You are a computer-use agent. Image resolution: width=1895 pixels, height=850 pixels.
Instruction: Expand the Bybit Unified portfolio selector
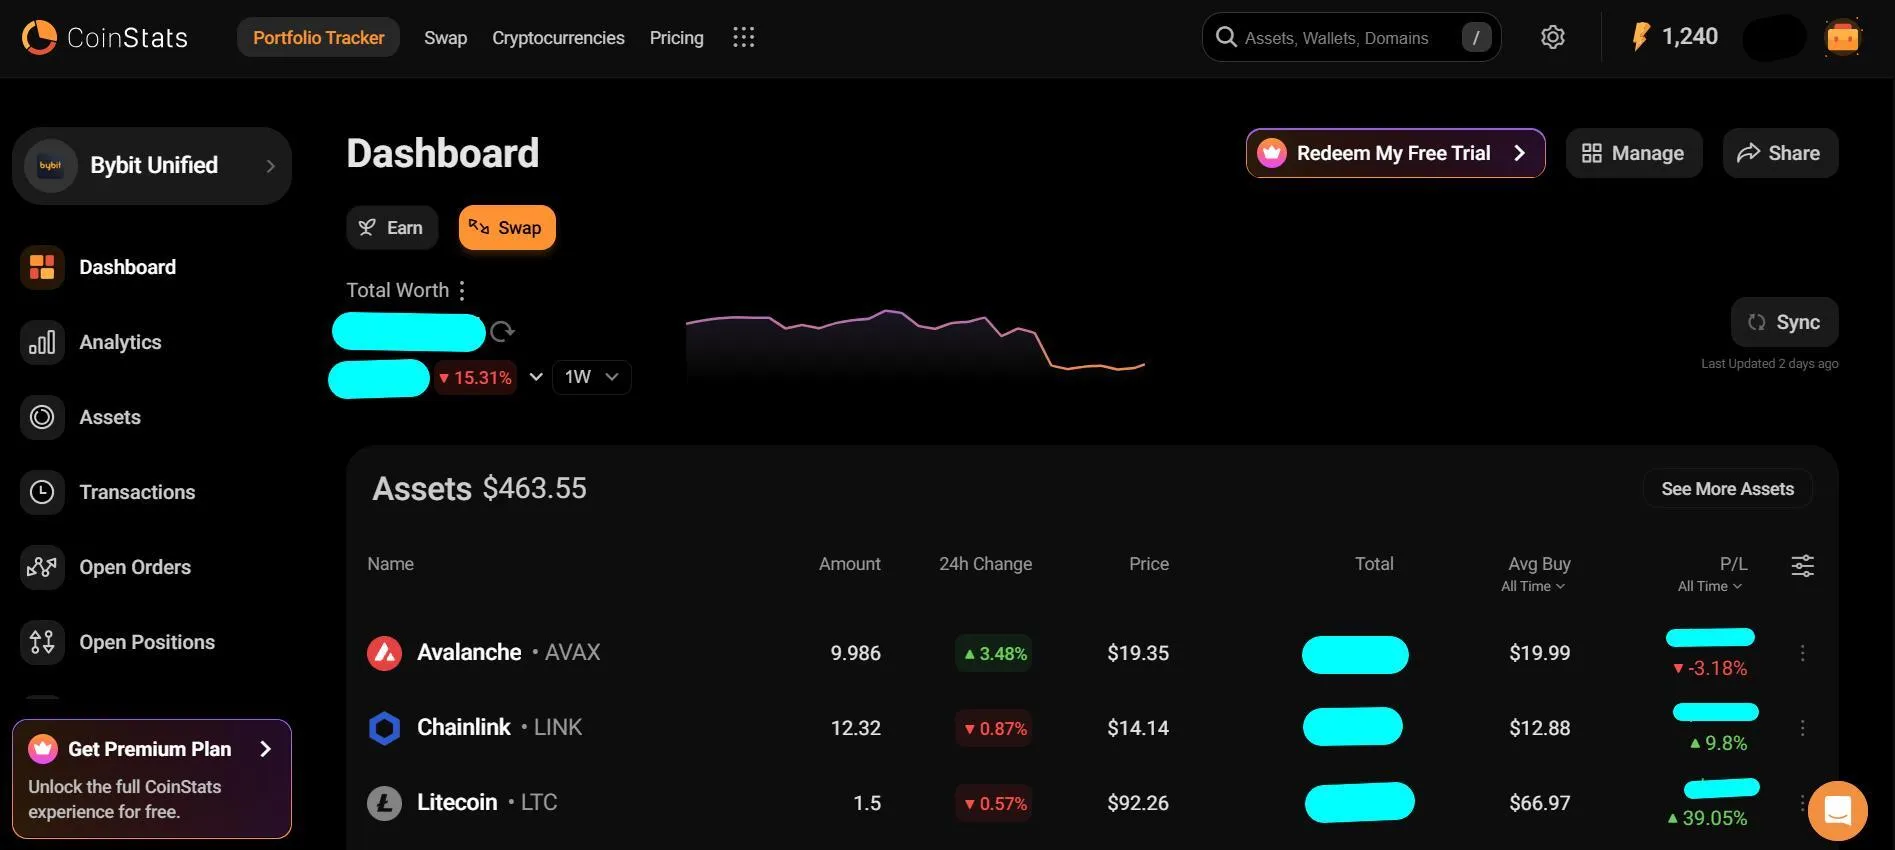click(x=152, y=166)
